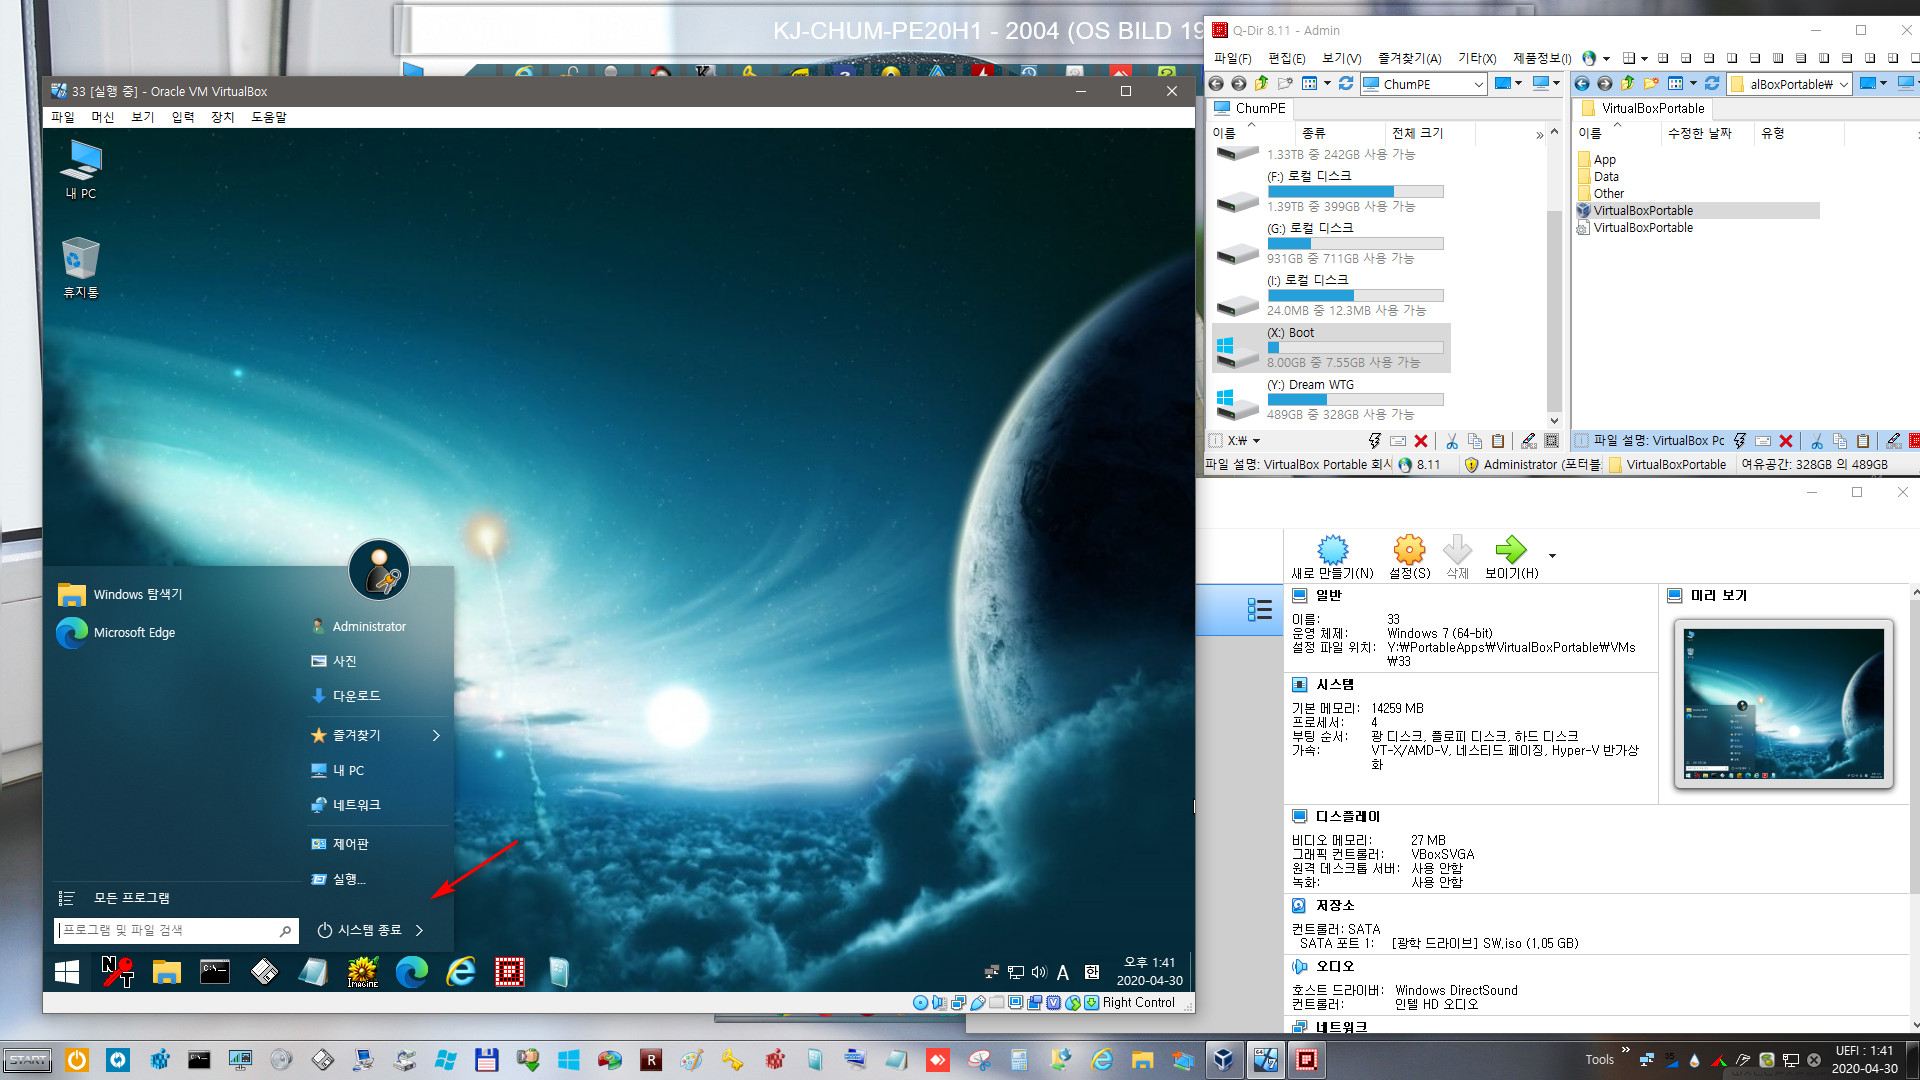
Task: Open 제어판 from start menu
Action: [340, 844]
